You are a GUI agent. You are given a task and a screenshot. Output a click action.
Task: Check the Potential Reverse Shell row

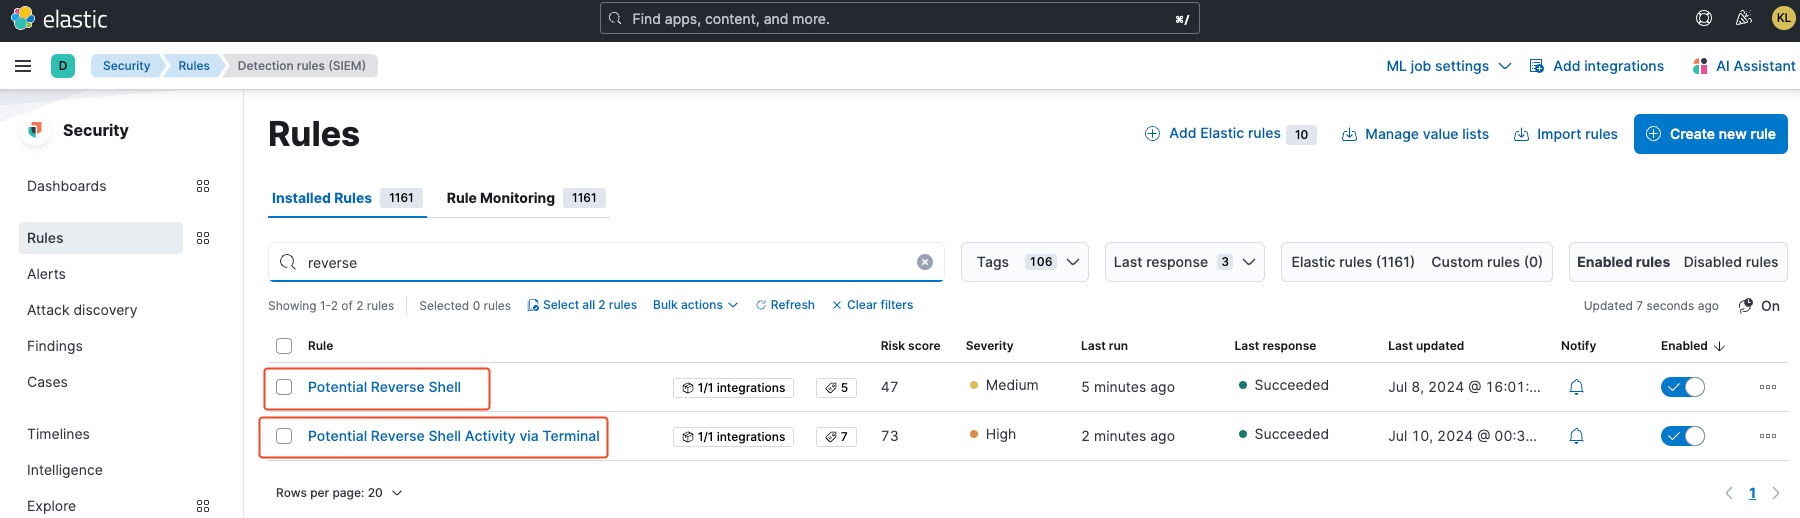click(284, 387)
